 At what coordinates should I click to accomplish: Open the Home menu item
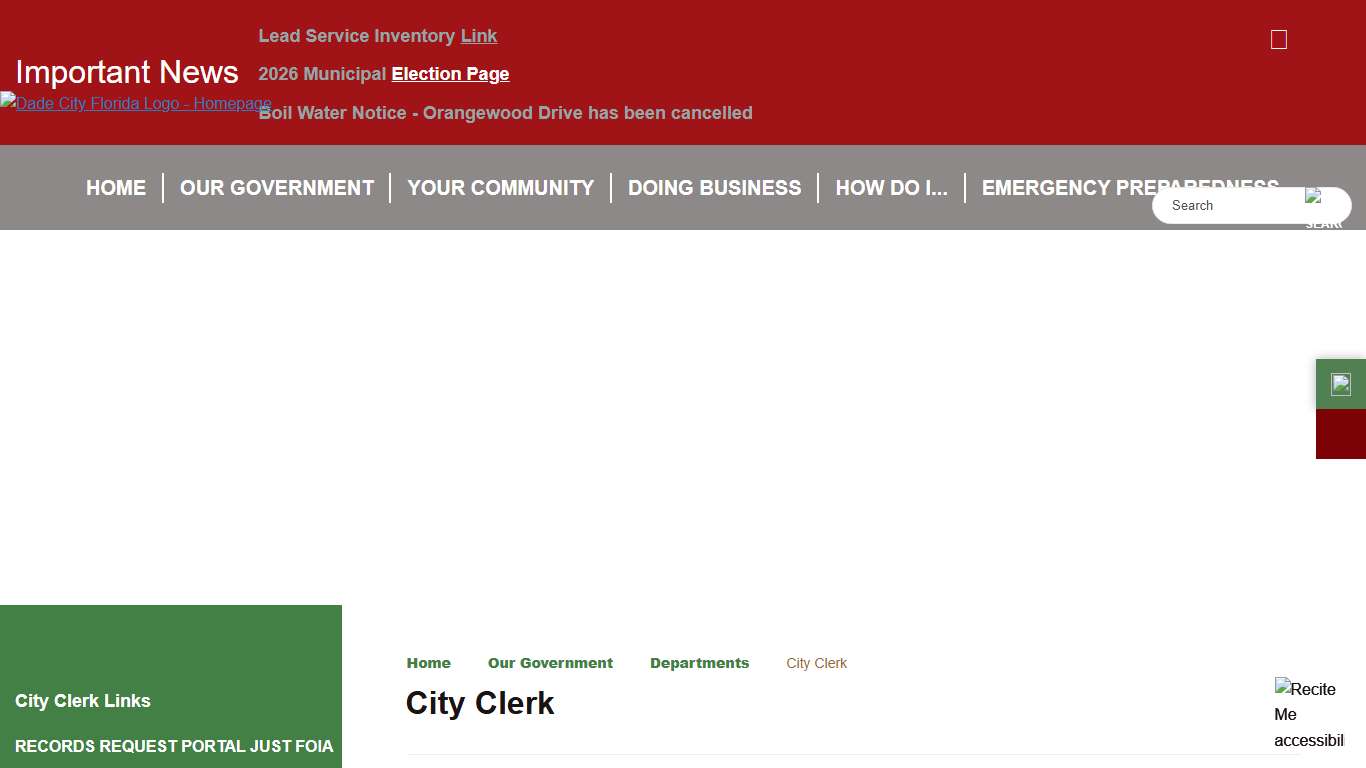[116, 188]
